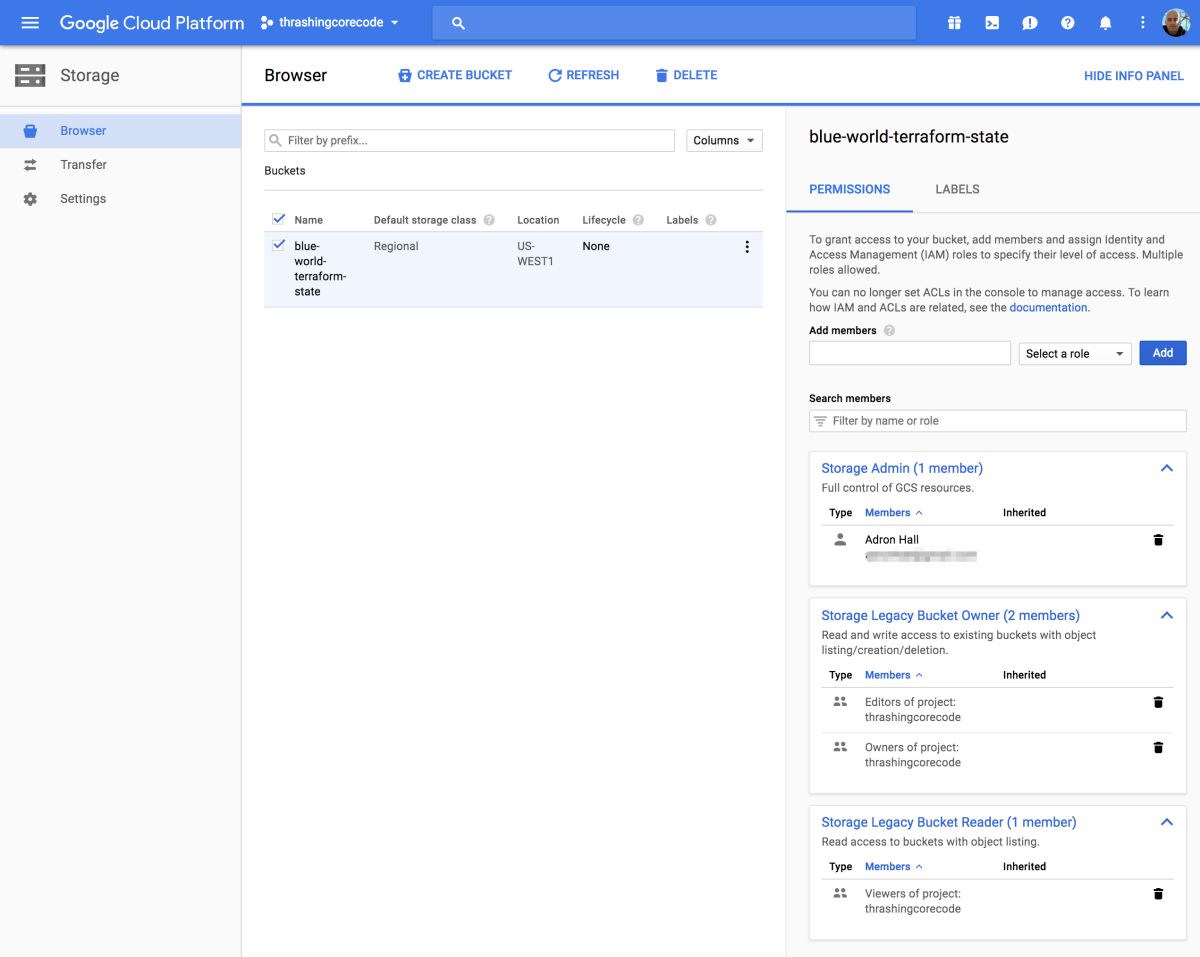Click help icon beside Lifecycle column
Screen dimensions: 1200x957
[x=638, y=220]
